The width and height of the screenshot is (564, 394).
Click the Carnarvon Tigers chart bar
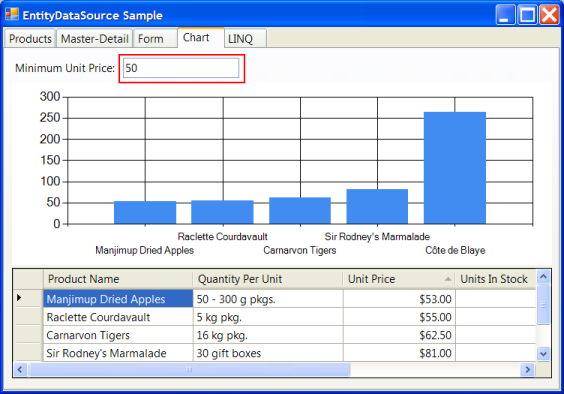pos(300,211)
